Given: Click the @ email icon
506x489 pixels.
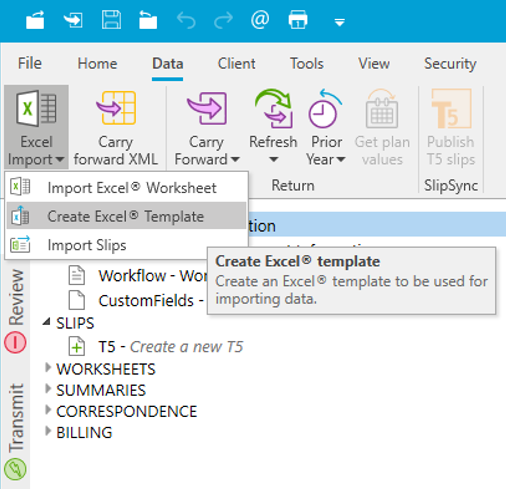Looking at the screenshot, I should [260, 20].
